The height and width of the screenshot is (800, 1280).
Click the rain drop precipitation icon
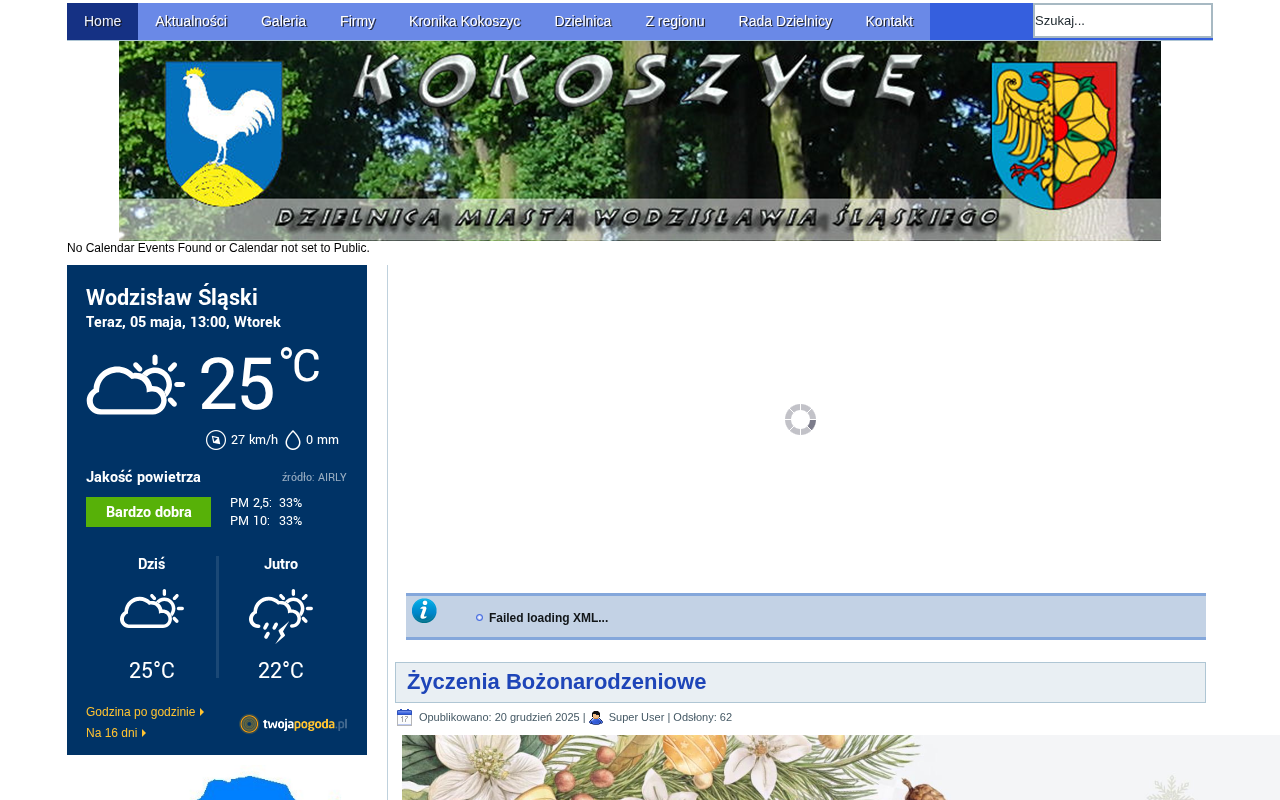click(x=293, y=440)
